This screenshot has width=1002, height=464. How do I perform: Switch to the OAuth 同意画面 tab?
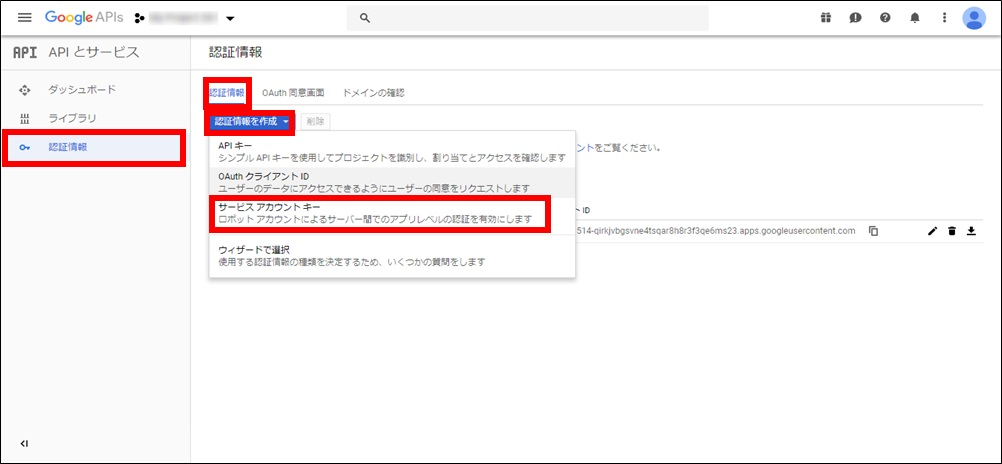coord(293,93)
